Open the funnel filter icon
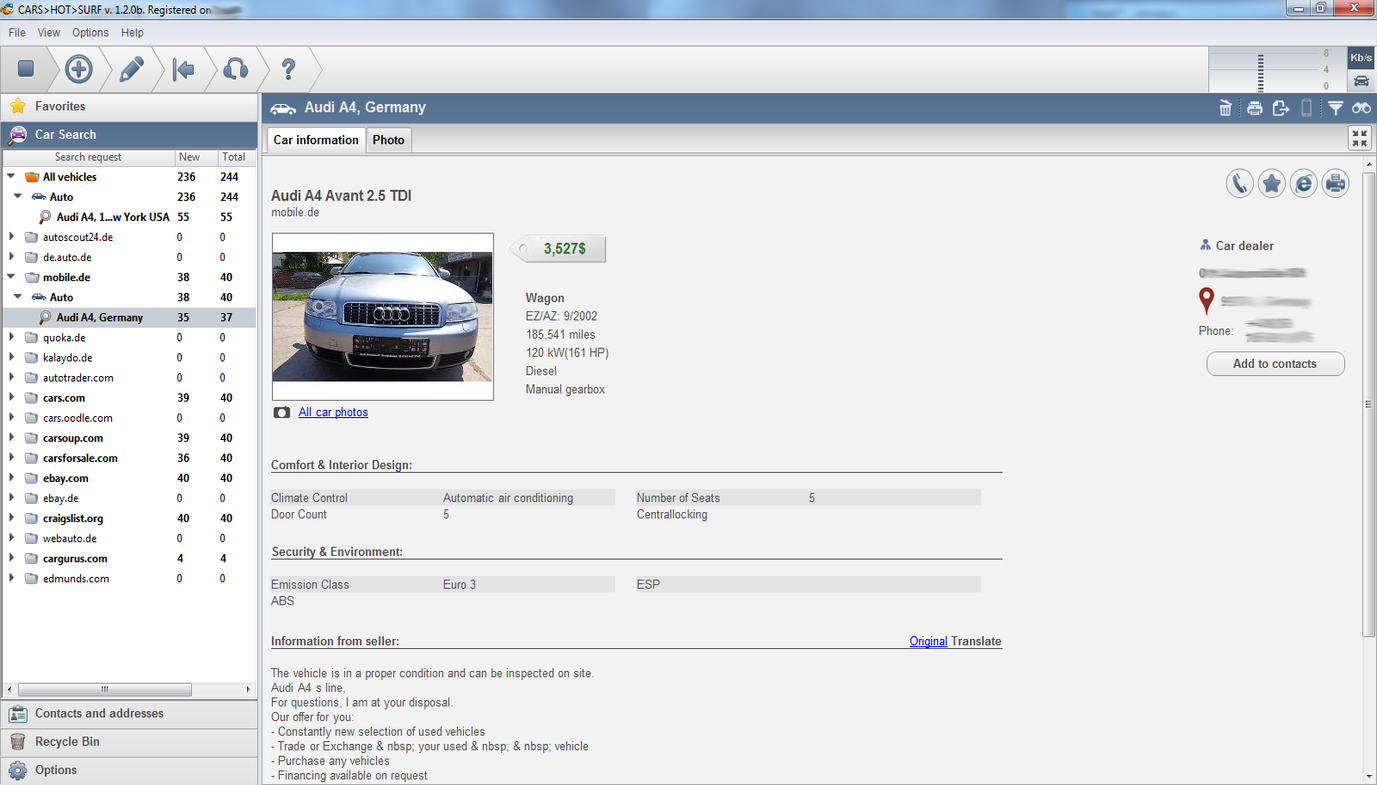 [1335, 108]
